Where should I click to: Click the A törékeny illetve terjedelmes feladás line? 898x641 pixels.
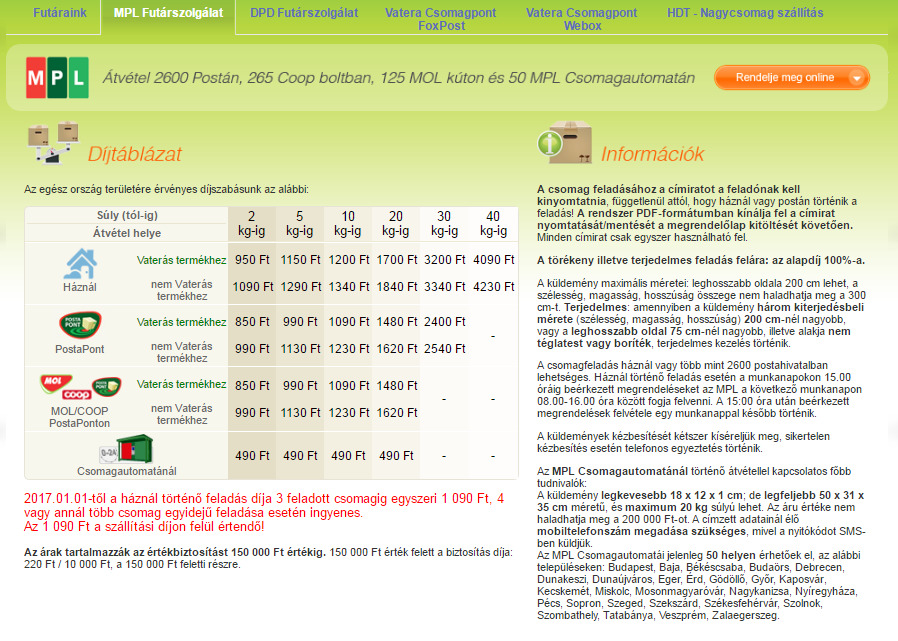pyautogui.click(x=701, y=260)
